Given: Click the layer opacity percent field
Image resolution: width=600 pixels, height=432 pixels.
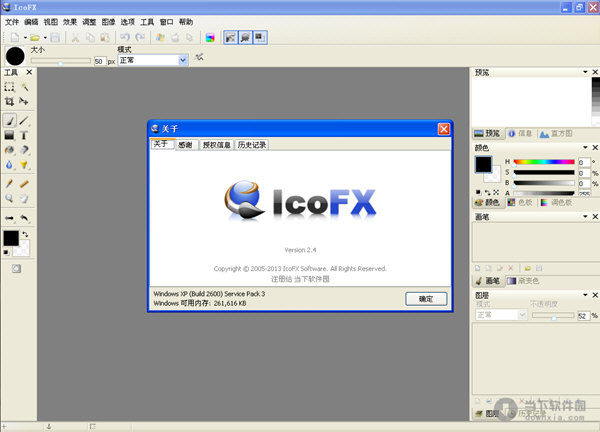Looking at the screenshot, I should (x=583, y=316).
